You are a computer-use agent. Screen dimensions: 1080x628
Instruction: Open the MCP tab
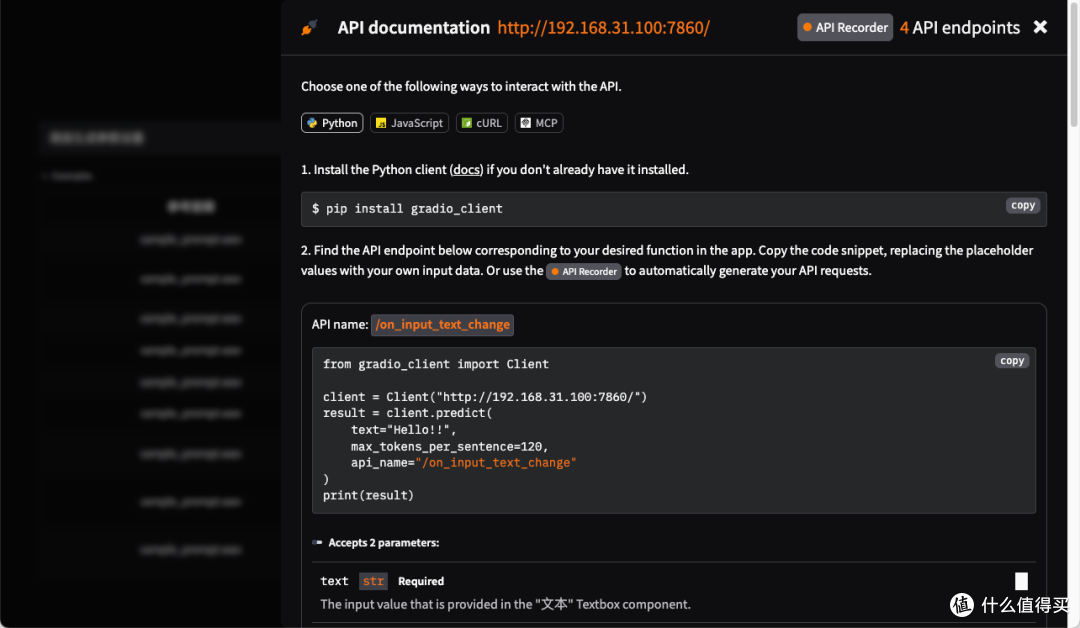point(539,123)
